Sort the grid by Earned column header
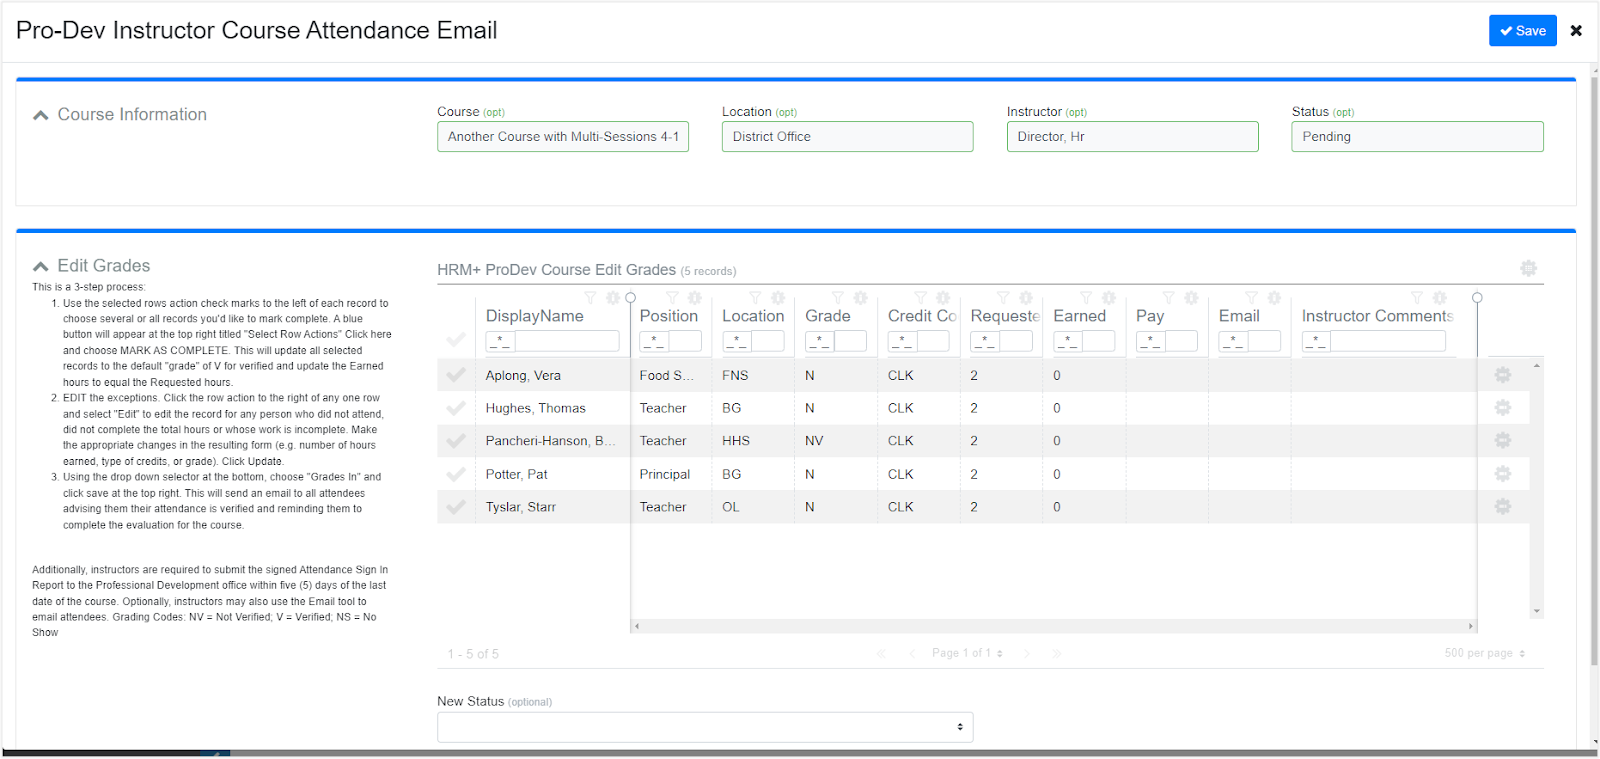Screen dimensions: 1600x759 click(x=1080, y=316)
